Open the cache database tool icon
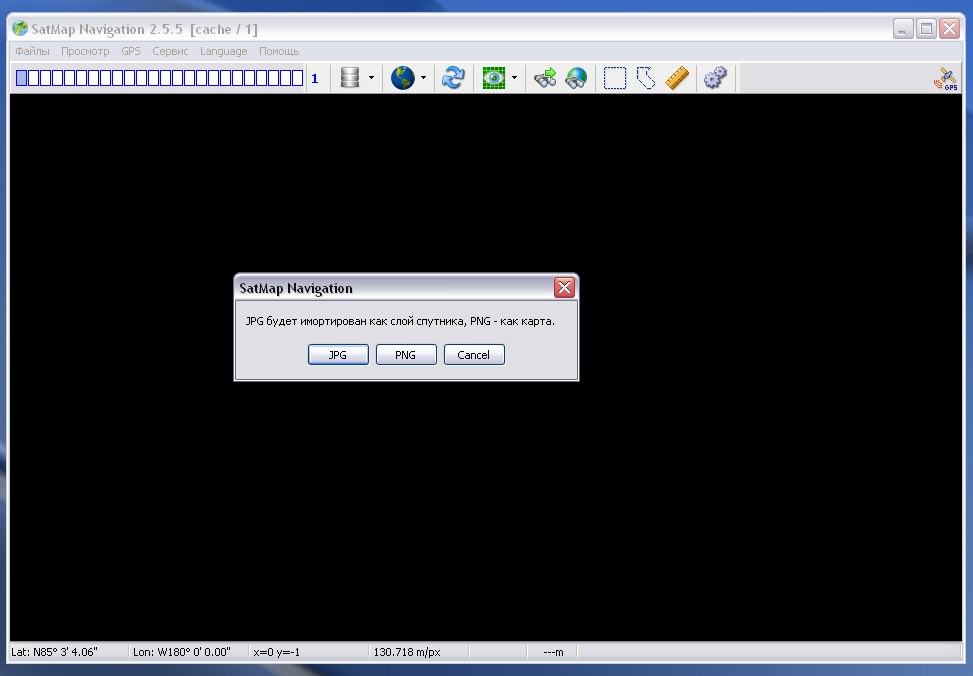 [350, 78]
